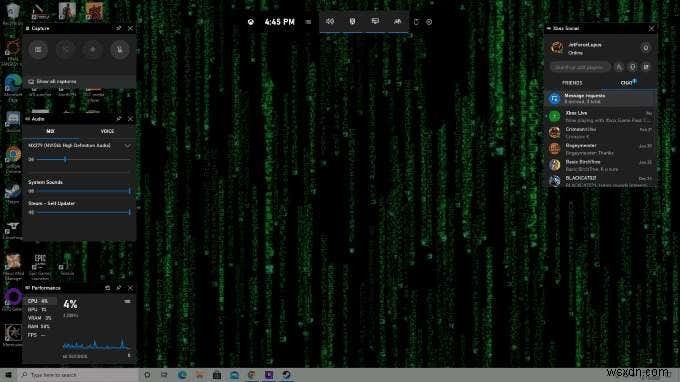Open Microsoft Store from the taskbar
The image size is (680, 382).
tap(217, 375)
